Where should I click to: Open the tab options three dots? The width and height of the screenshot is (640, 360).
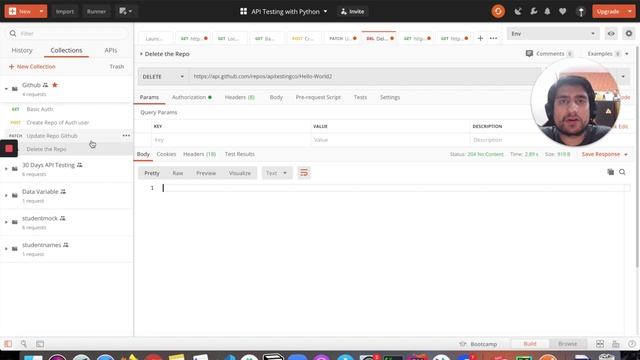click(493, 38)
